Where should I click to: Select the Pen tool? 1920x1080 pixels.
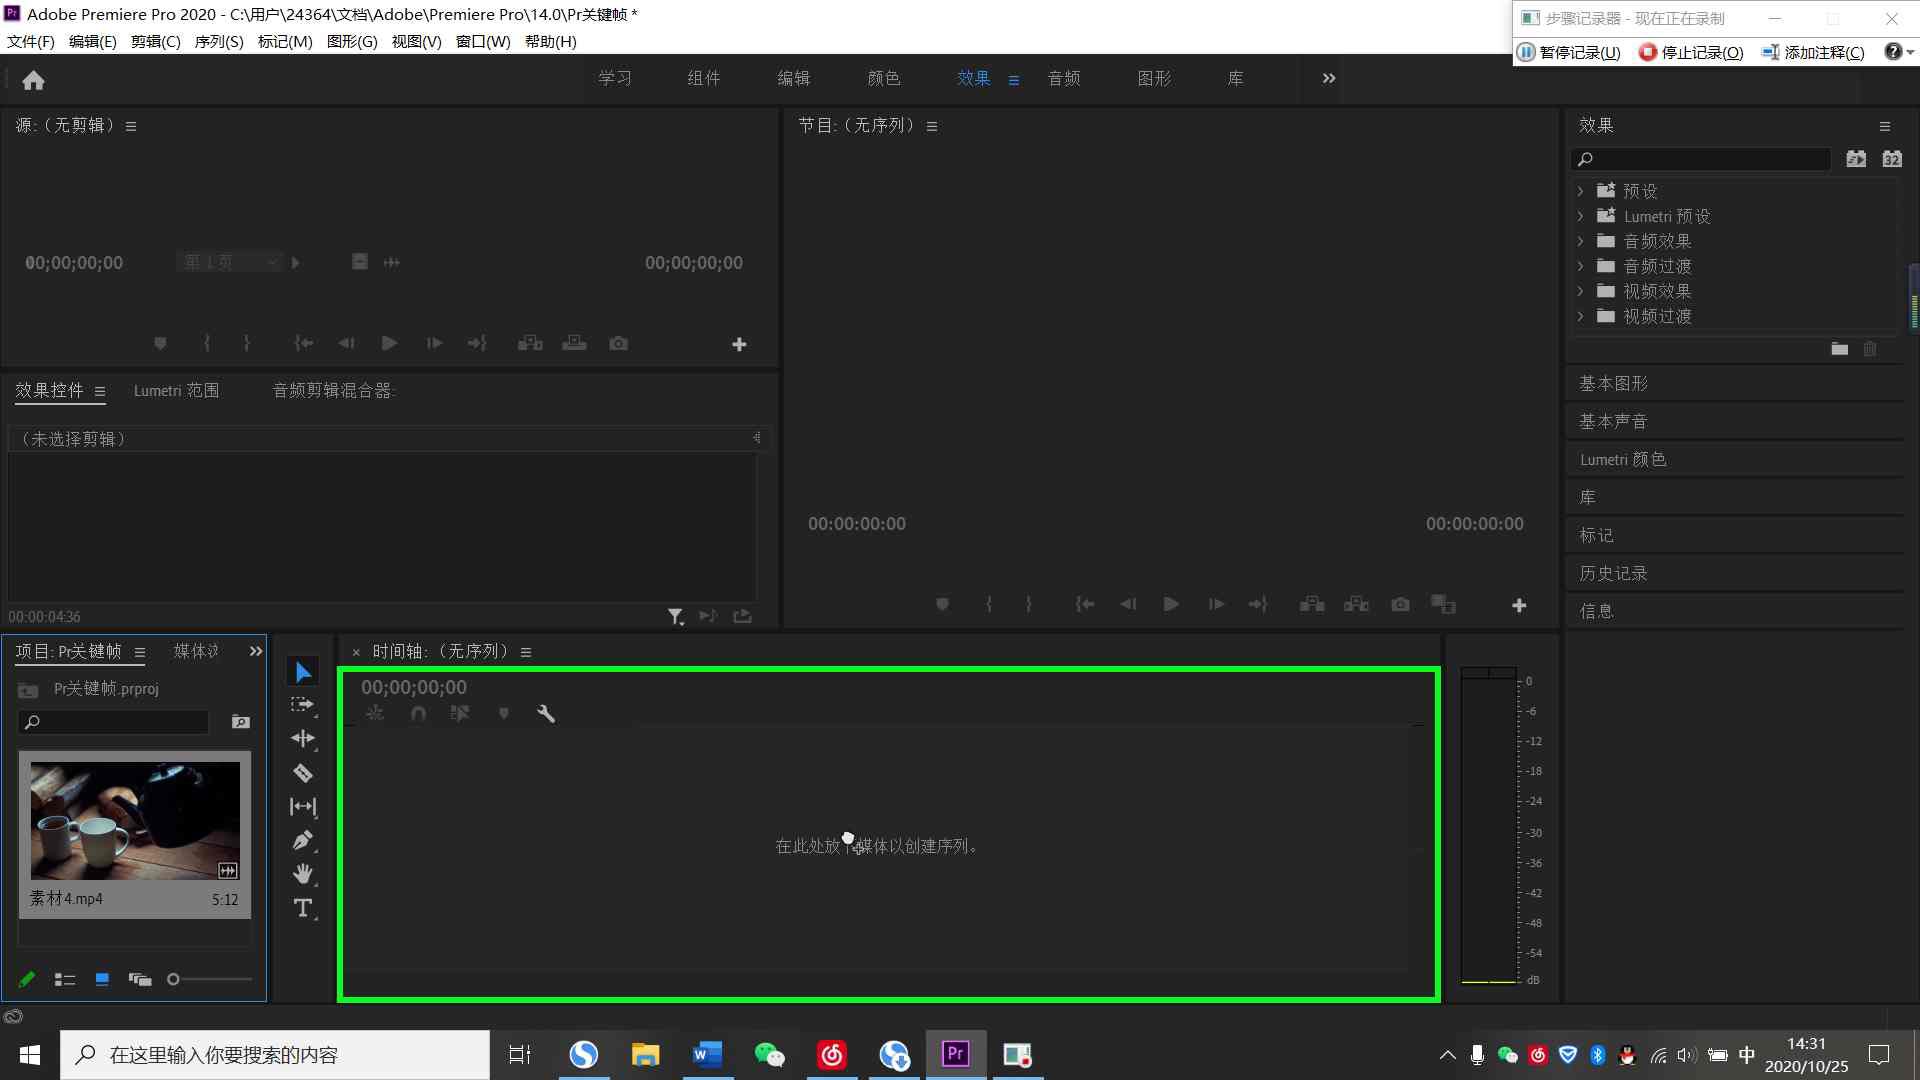point(303,841)
